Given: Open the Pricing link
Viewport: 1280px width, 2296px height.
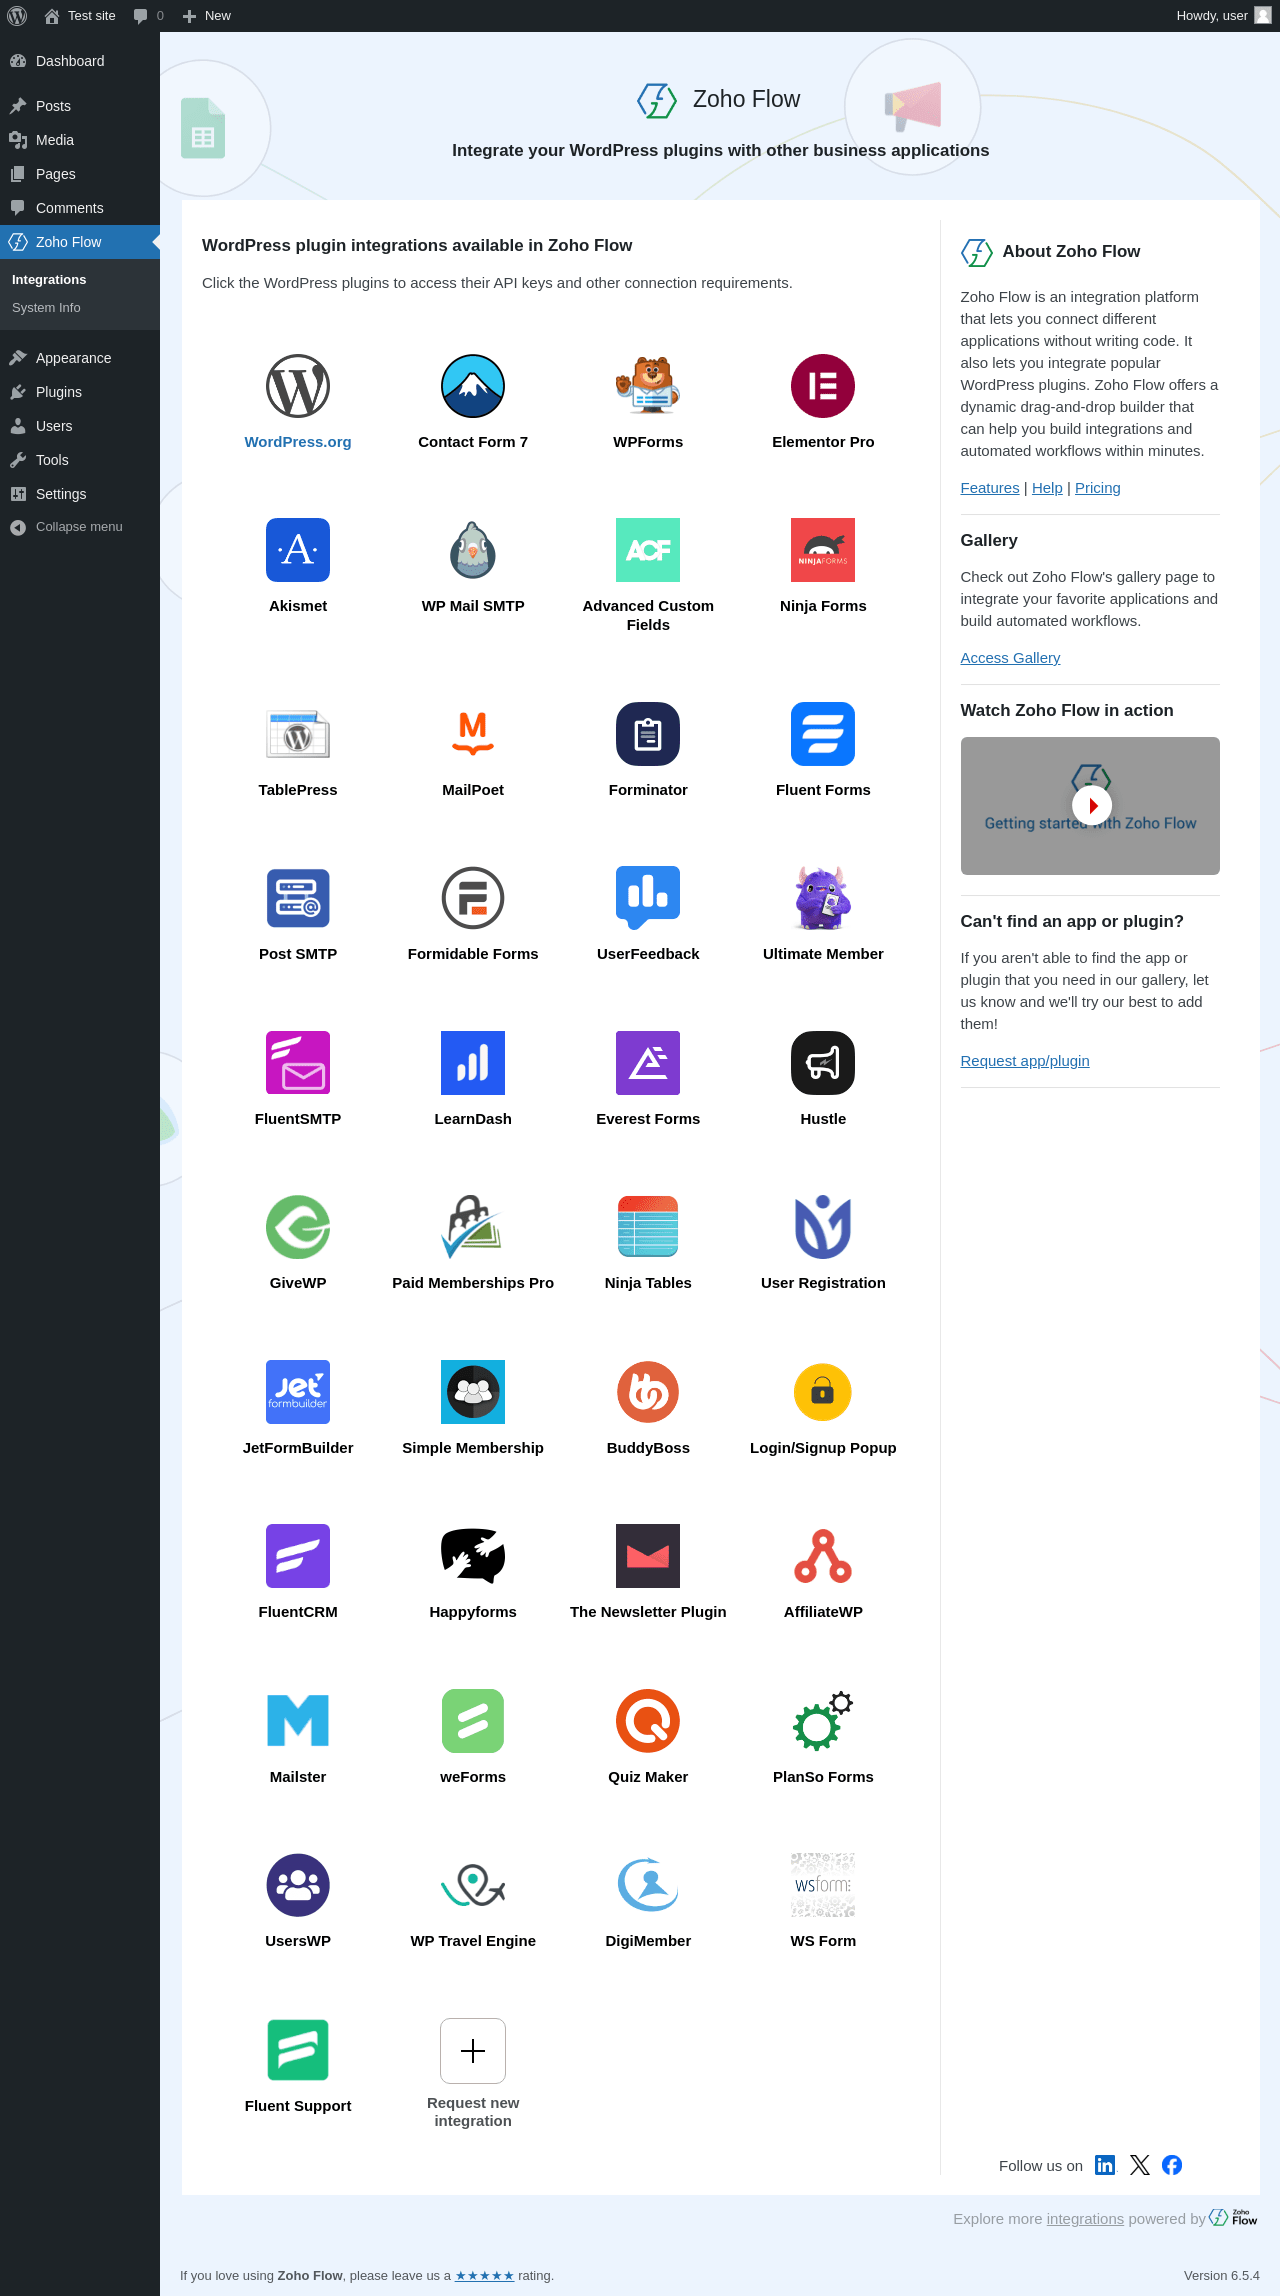Looking at the screenshot, I should coord(1098,488).
